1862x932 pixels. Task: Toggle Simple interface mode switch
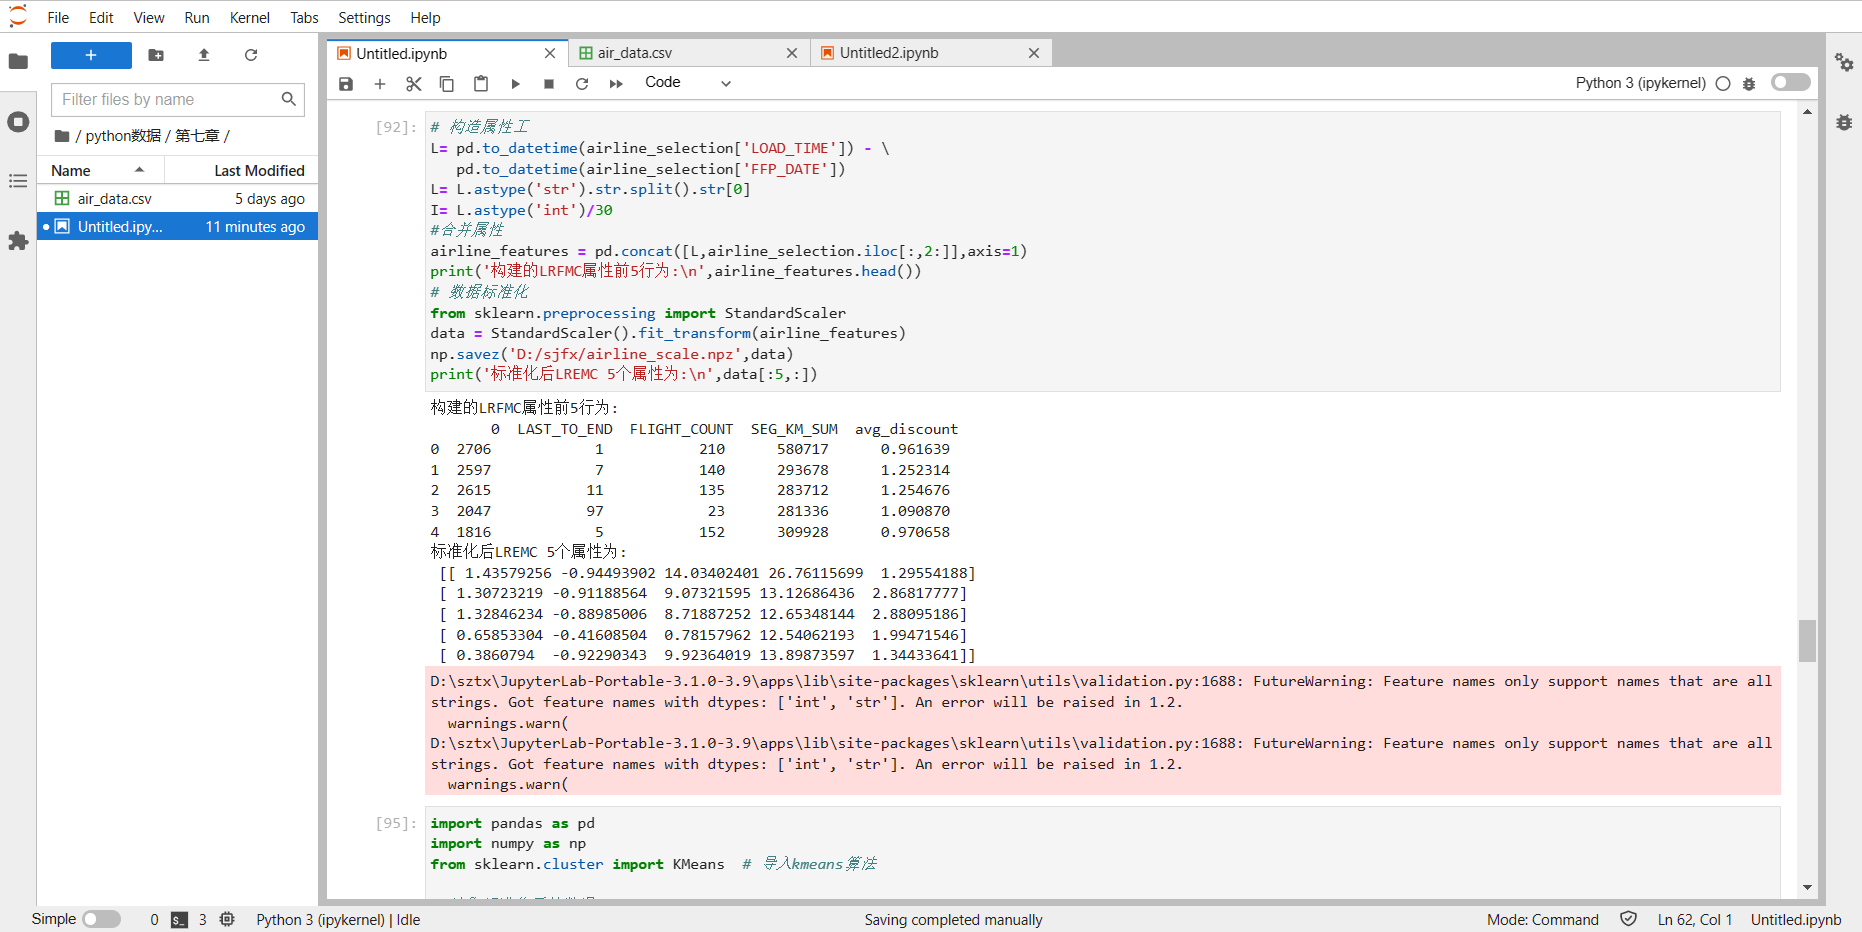[101, 919]
